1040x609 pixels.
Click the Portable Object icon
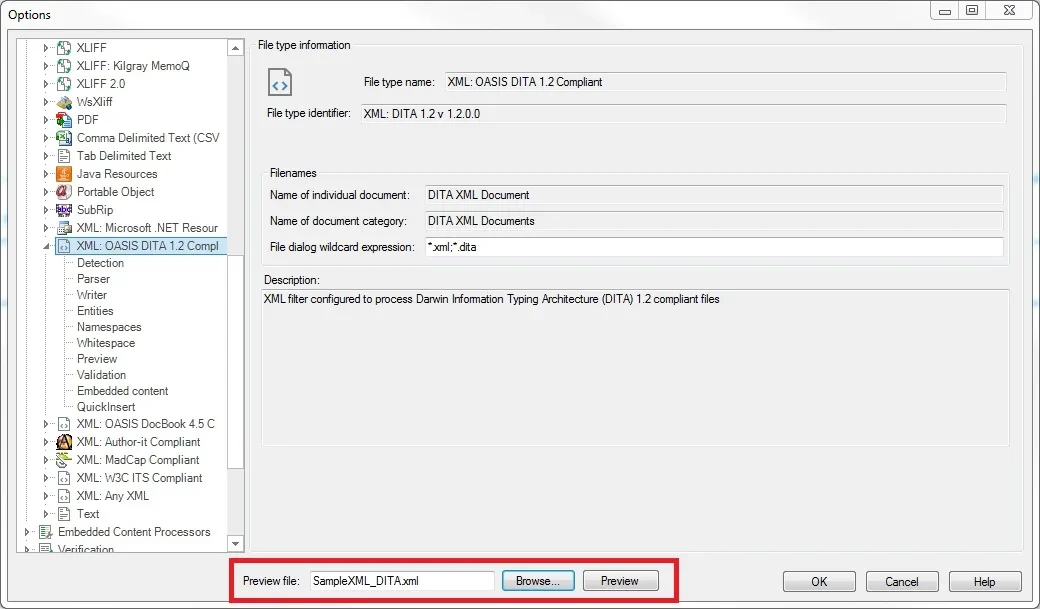click(x=64, y=192)
